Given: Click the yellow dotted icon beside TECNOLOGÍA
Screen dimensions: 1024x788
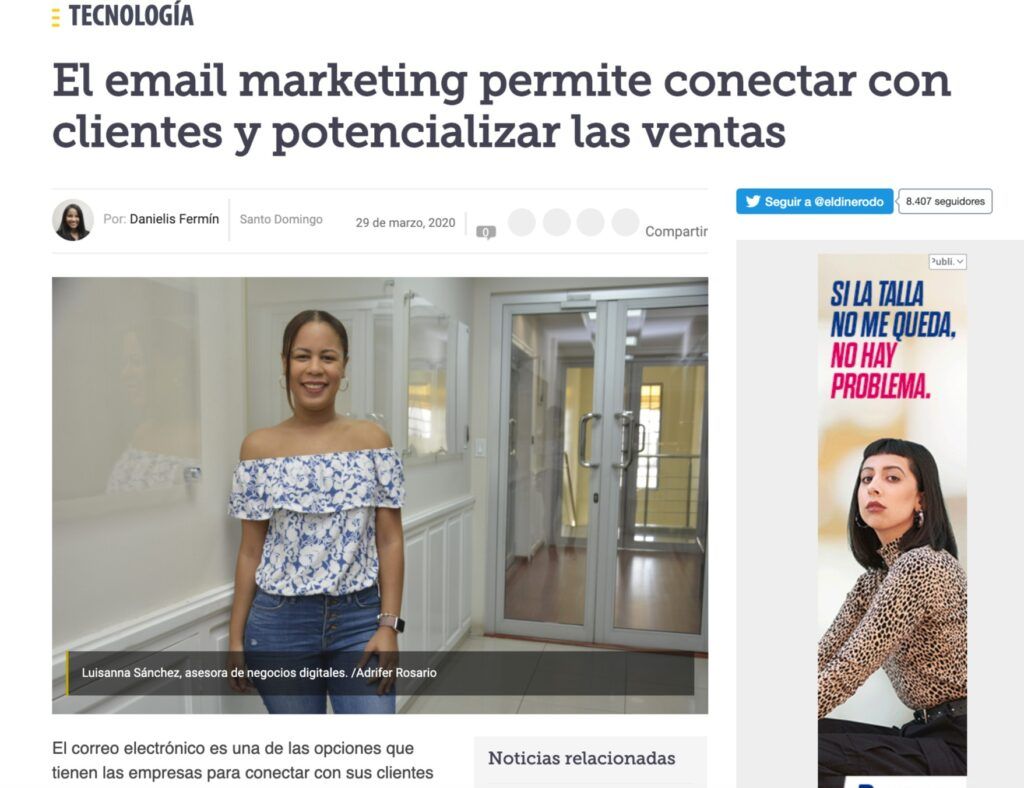Looking at the screenshot, I should (56, 18).
